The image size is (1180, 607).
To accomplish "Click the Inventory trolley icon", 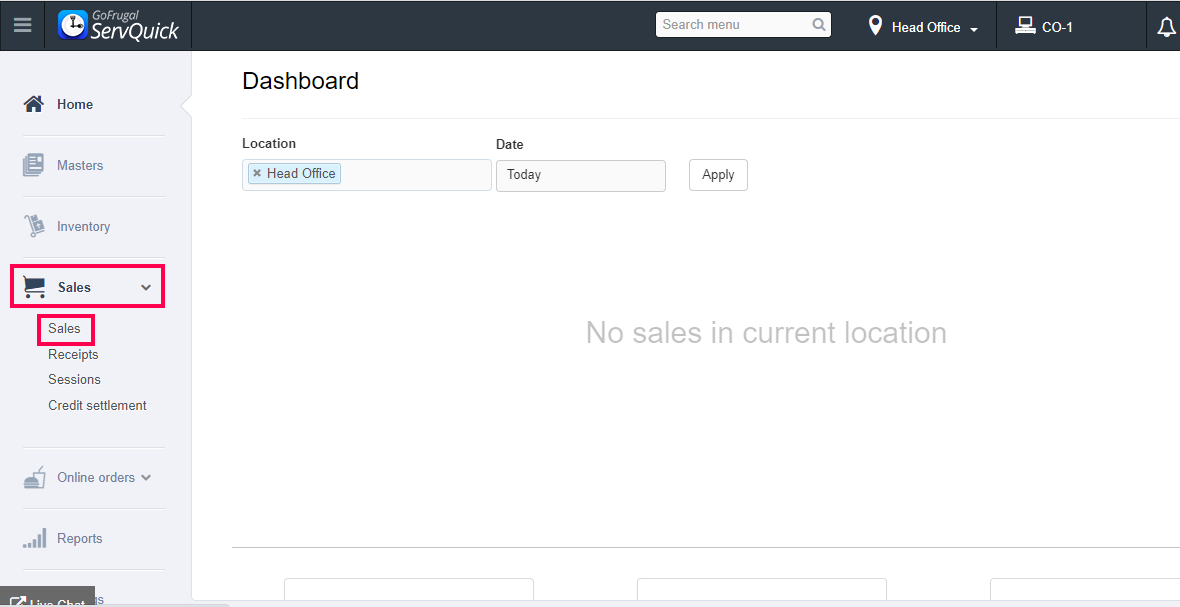I will point(35,226).
